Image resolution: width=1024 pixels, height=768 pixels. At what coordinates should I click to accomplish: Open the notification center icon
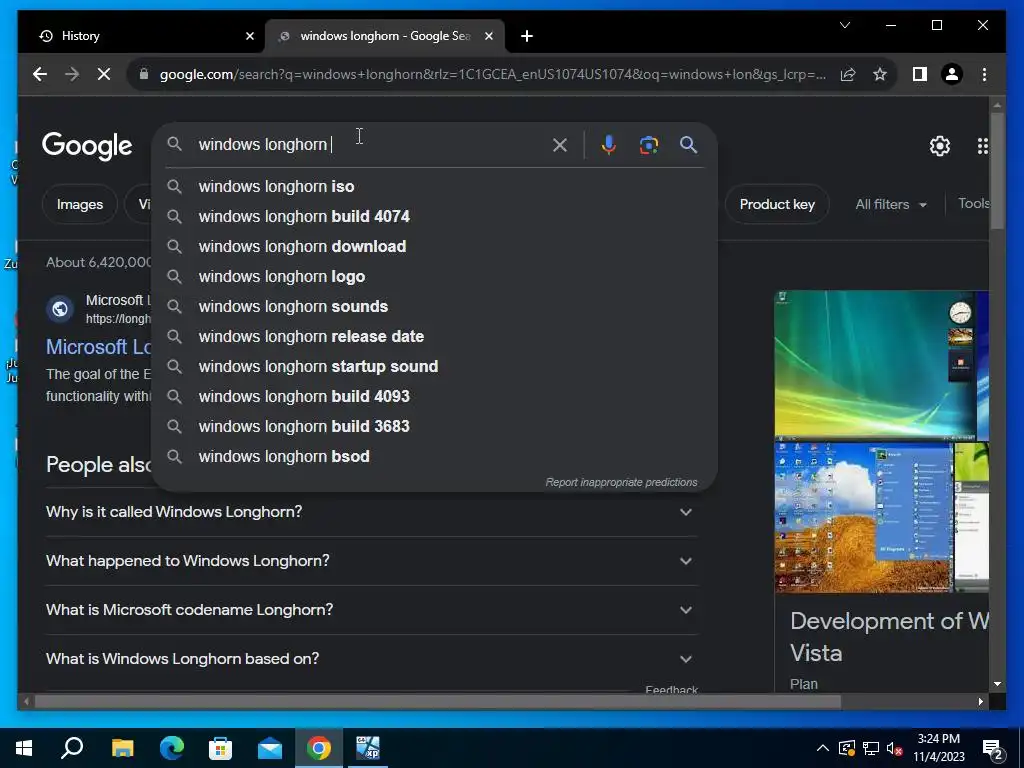(x=993, y=749)
